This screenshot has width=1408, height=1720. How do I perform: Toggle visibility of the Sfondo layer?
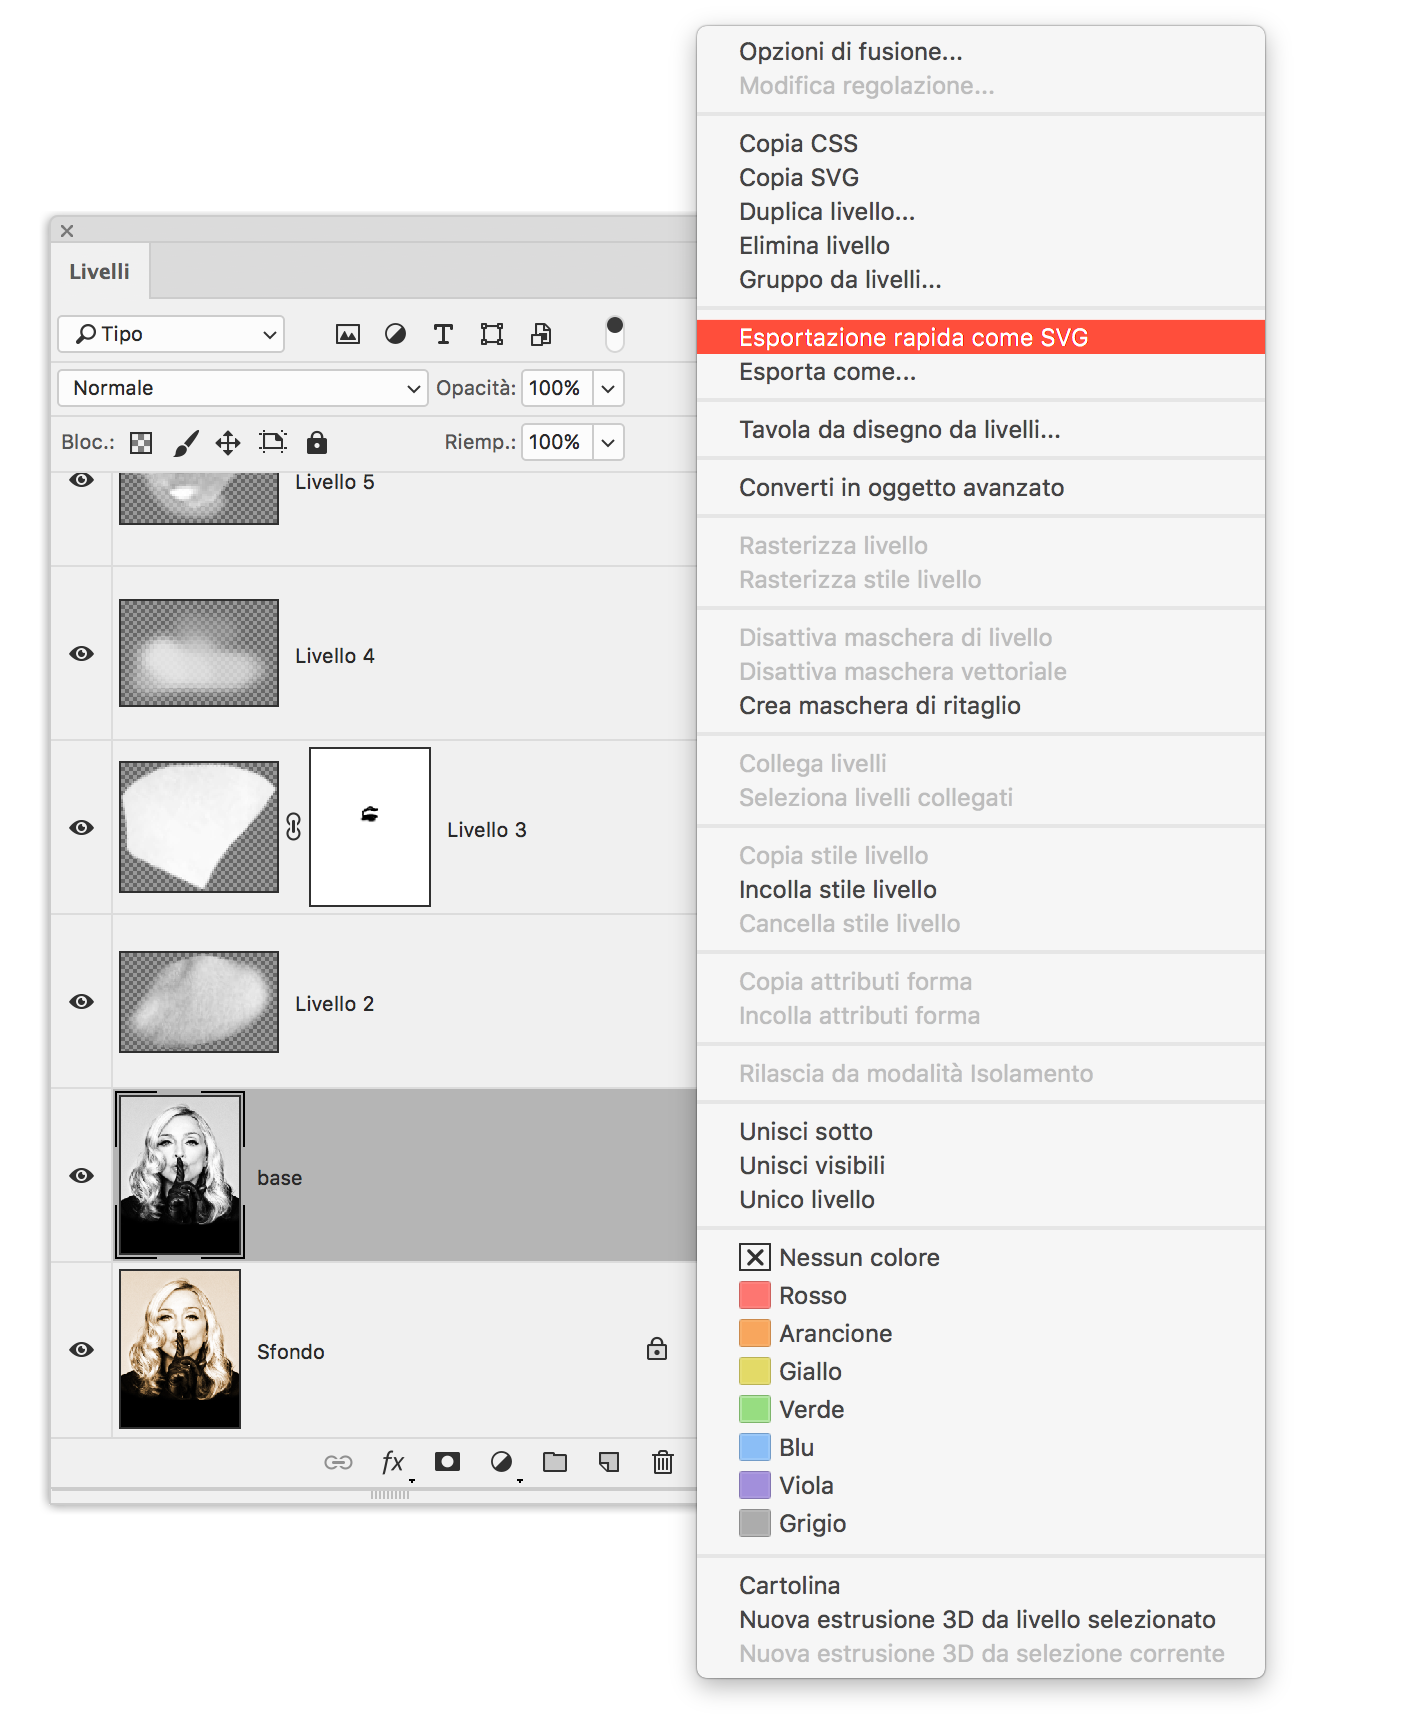pos(82,1350)
